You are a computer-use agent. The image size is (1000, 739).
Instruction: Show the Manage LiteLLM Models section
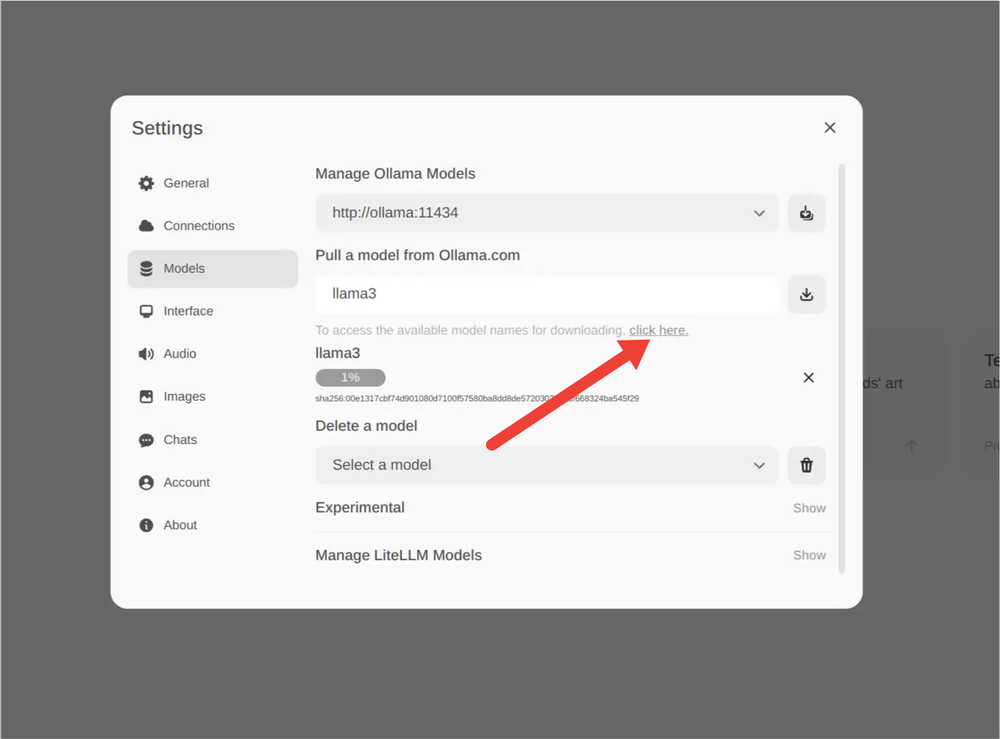pos(808,555)
